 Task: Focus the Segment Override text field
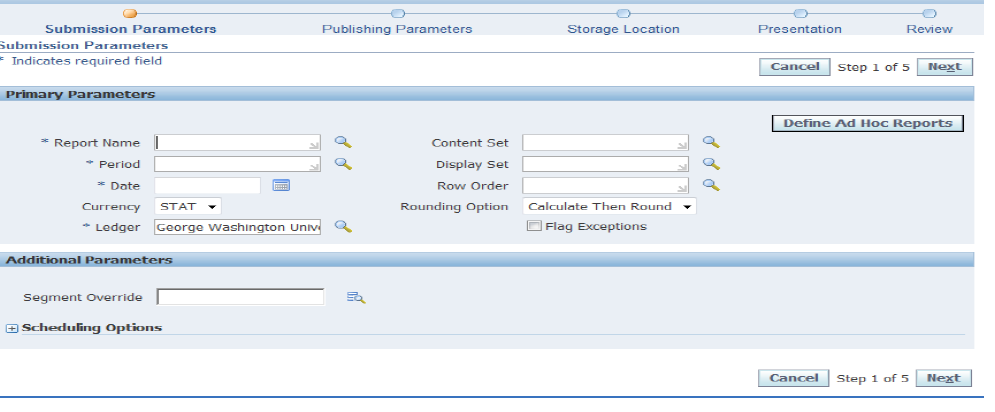click(x=241, y=297)
